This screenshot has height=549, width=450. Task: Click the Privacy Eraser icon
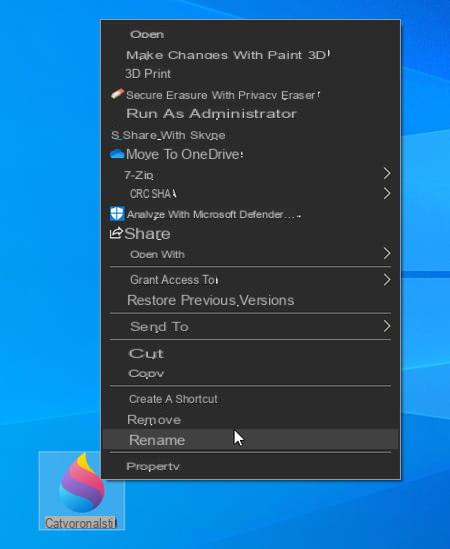pyautogui.click(x=117, y=95)
